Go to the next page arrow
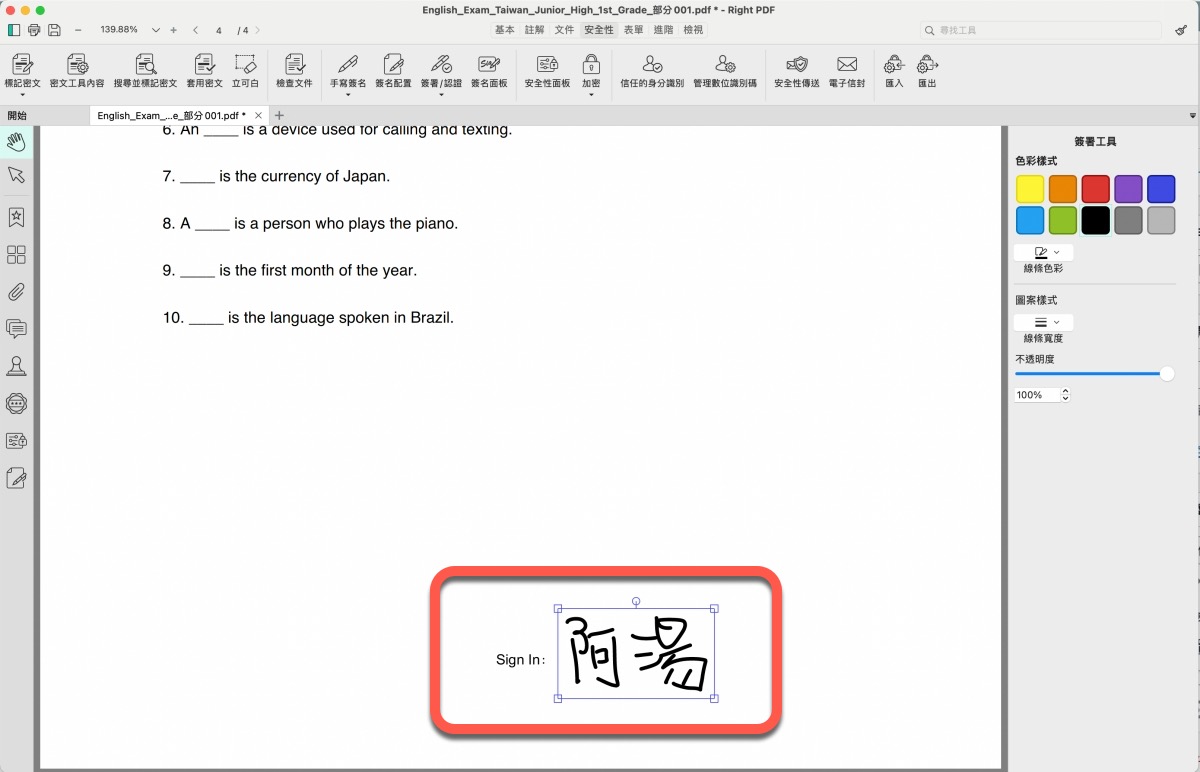This screenshot has height=772, width=1200. 257,30
